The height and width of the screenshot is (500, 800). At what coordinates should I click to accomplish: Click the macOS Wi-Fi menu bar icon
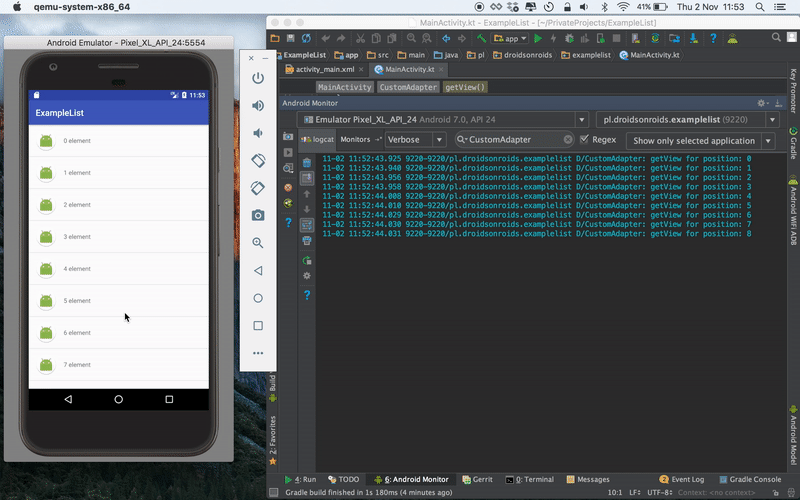click(x=623, y=7)
